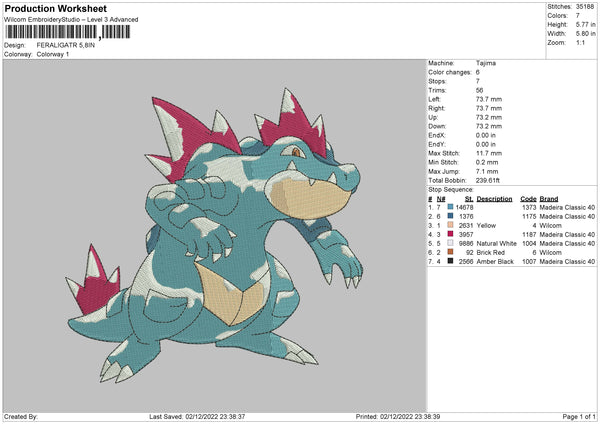Click stitch count 9886 in row 5
This screenshot has height=424, width=600.
[466, 243]
